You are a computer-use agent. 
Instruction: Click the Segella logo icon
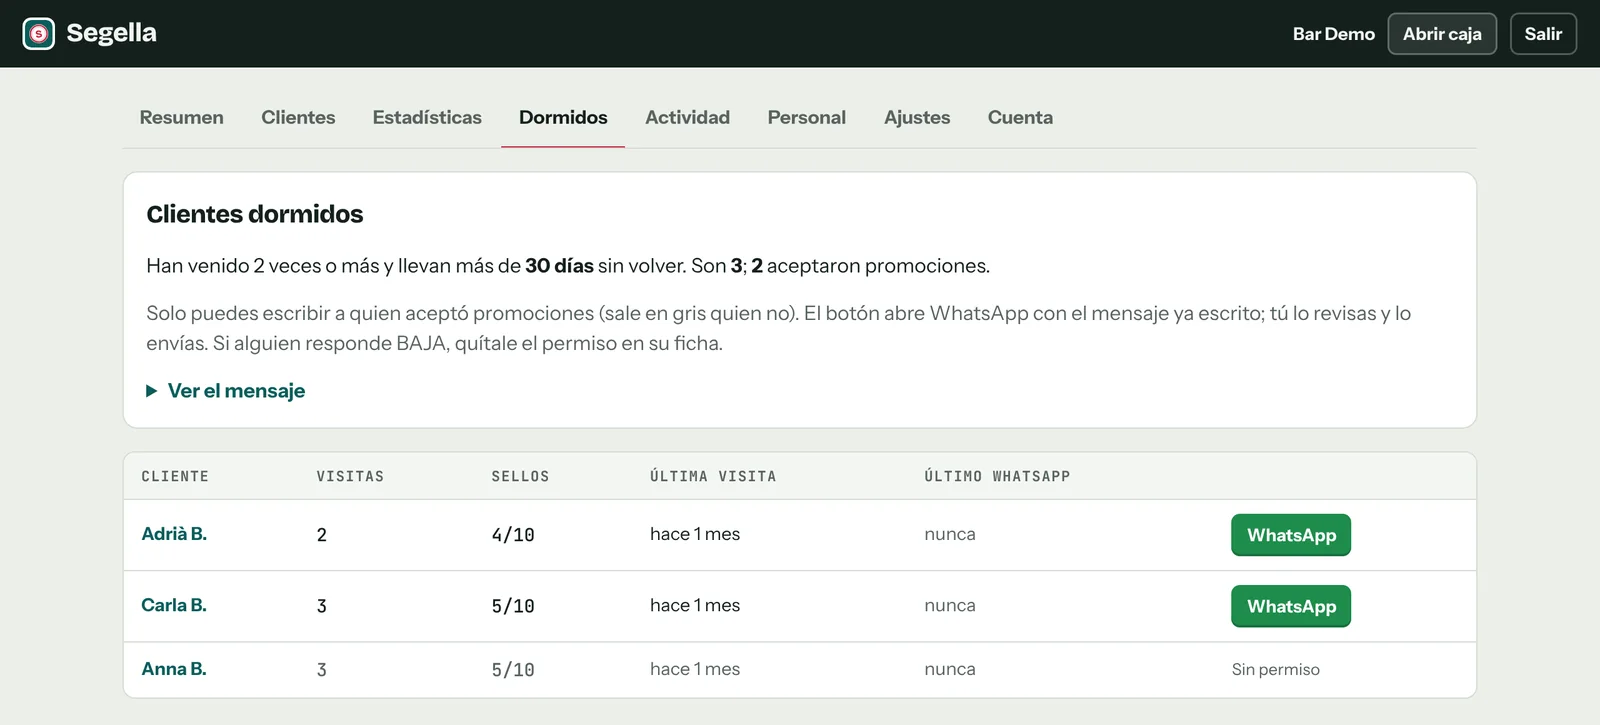[39, 34]
